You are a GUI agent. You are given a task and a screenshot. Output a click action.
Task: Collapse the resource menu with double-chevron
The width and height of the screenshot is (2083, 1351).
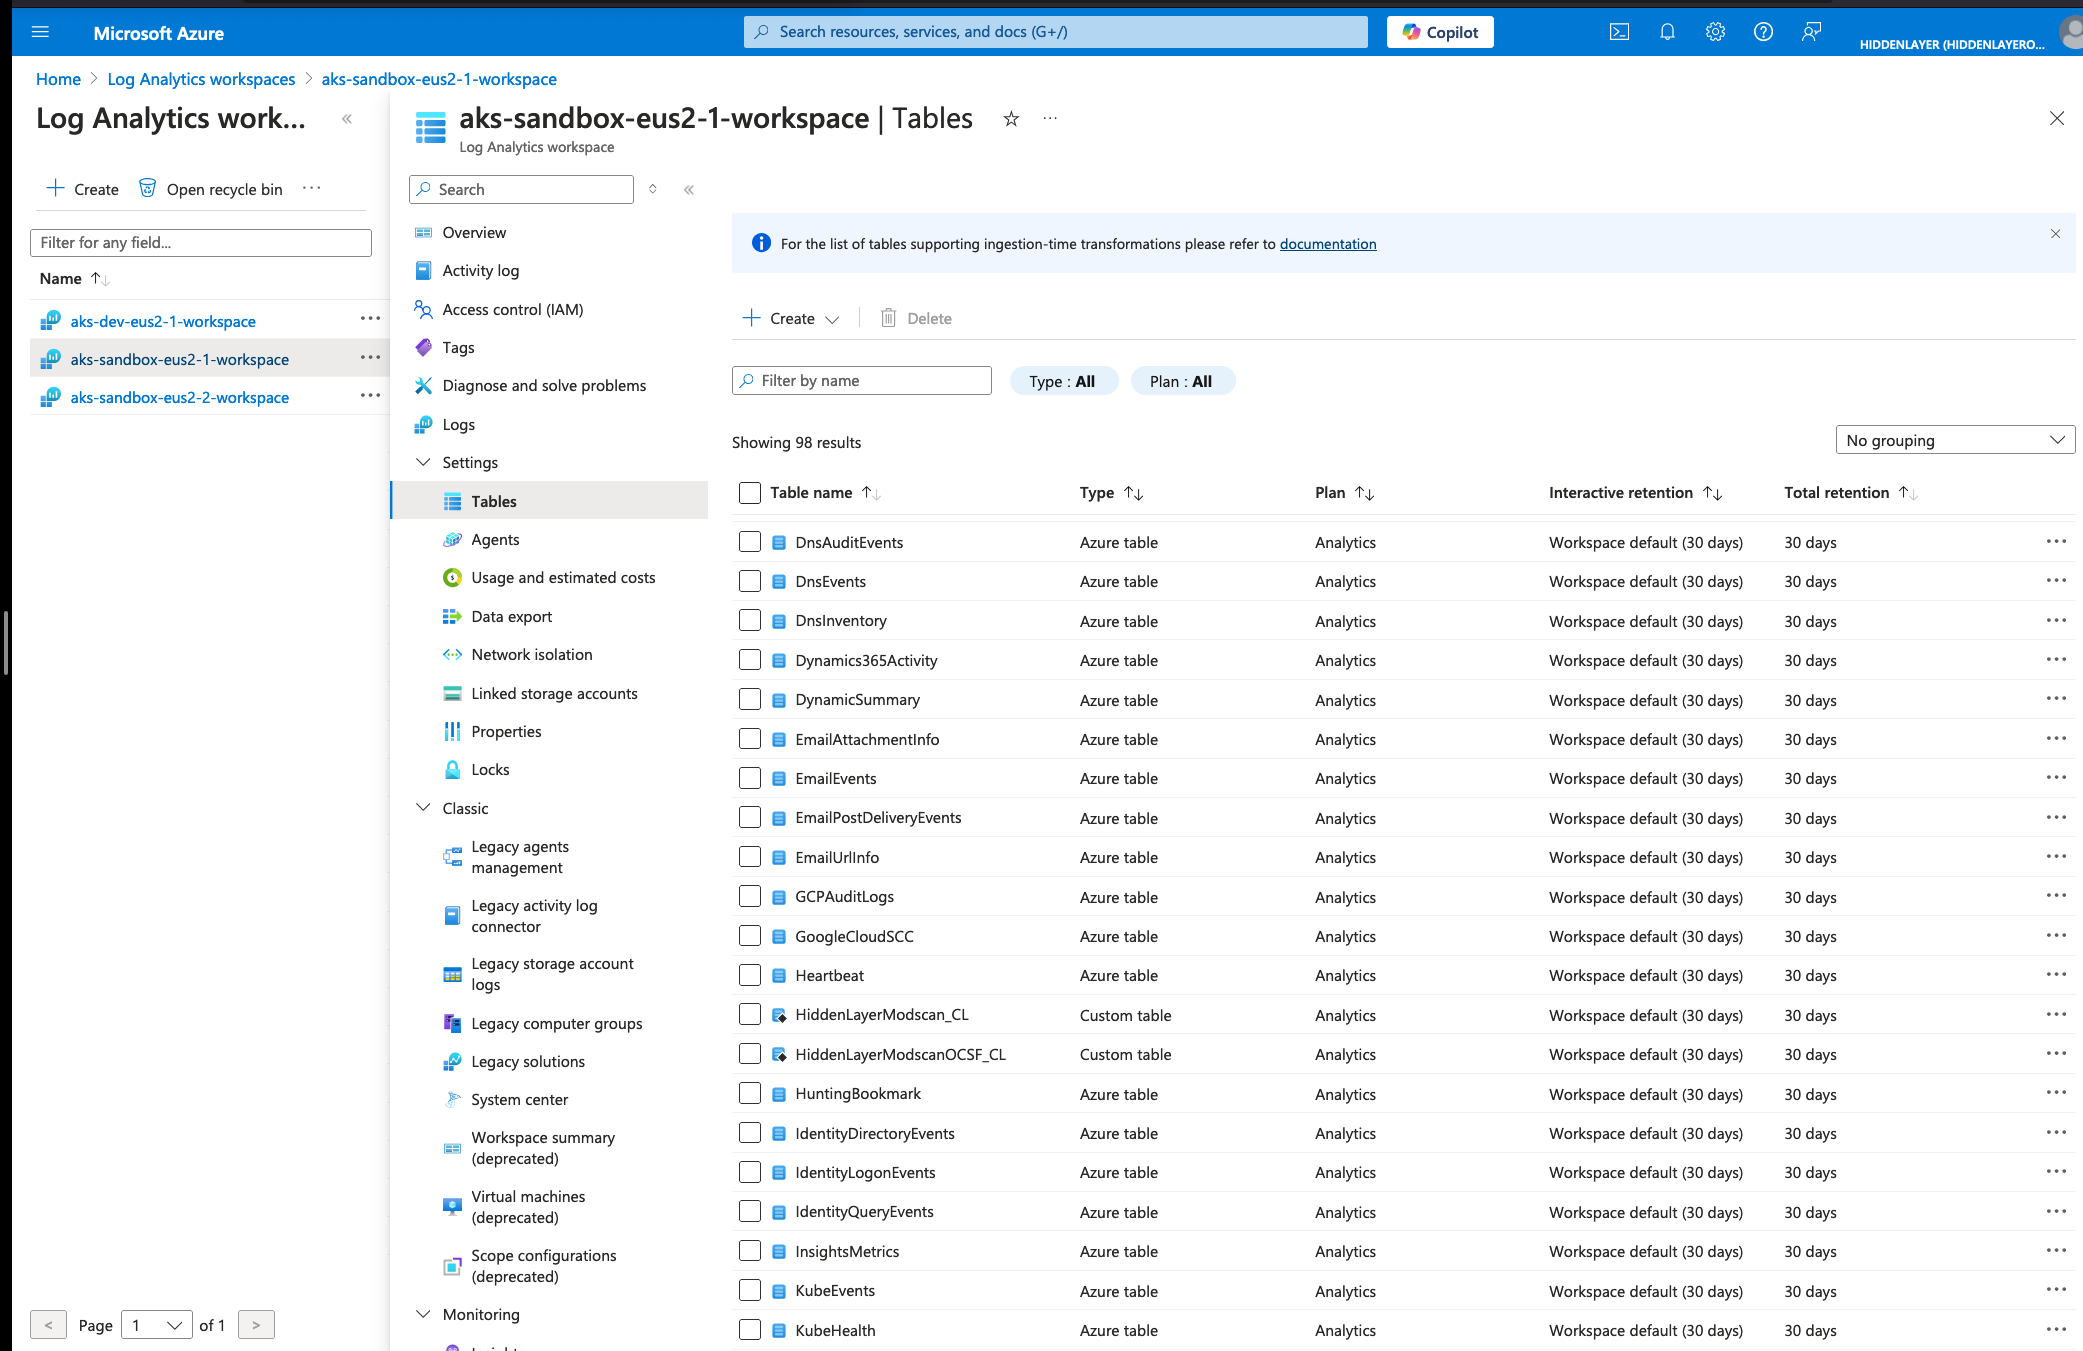[x=688, y=189]
